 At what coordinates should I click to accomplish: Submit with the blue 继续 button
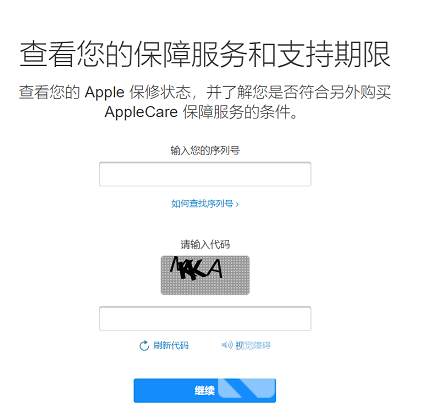[205, 390]
